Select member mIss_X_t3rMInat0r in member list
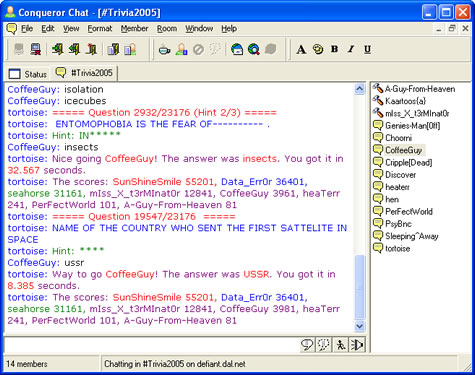The width and height of the screenshot is (475, 375). coord(411,113)
